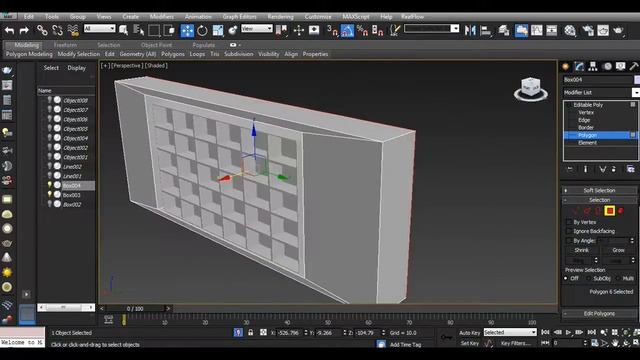The width and height of the screenshot is (640, 360).
Task: Select SubObj preview selection radio
Action: point(589,278)
